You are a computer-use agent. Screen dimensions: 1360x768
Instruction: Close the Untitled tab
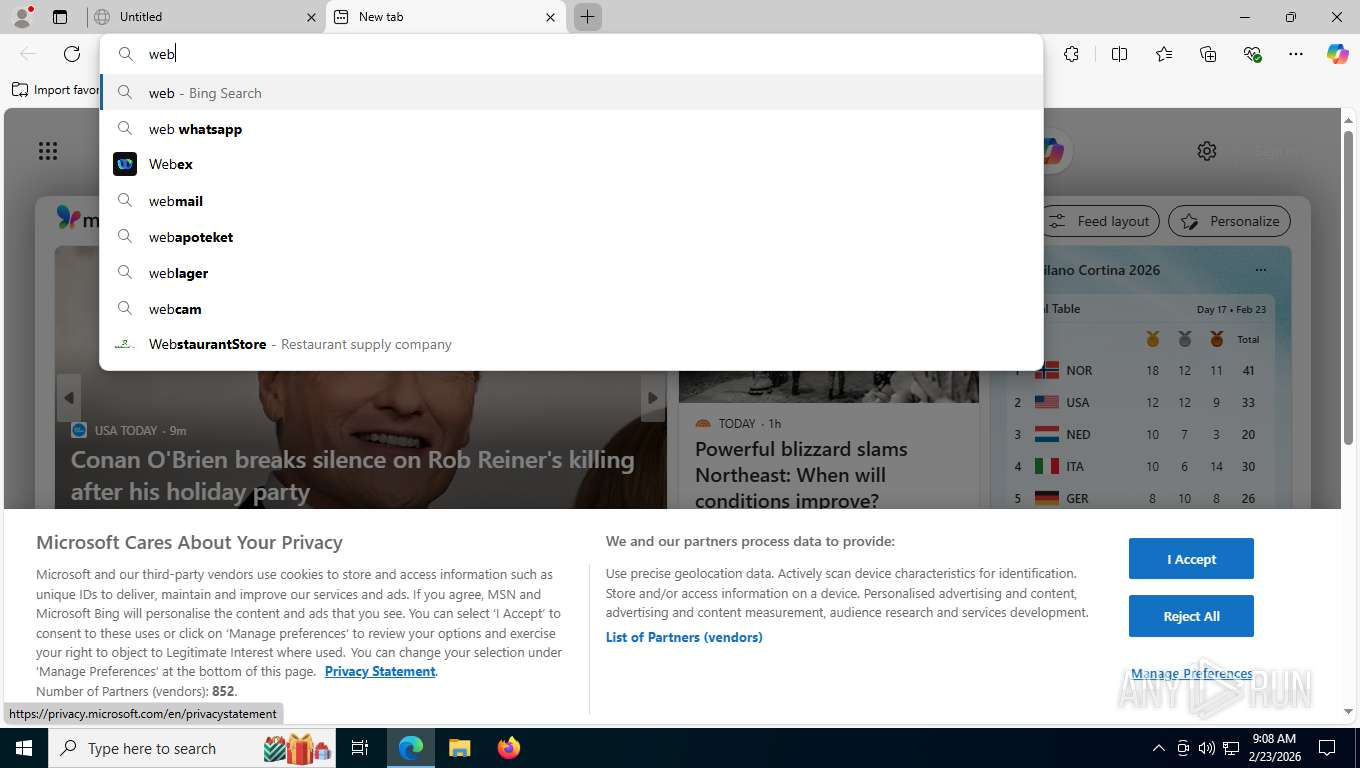(x=311, y=17)
